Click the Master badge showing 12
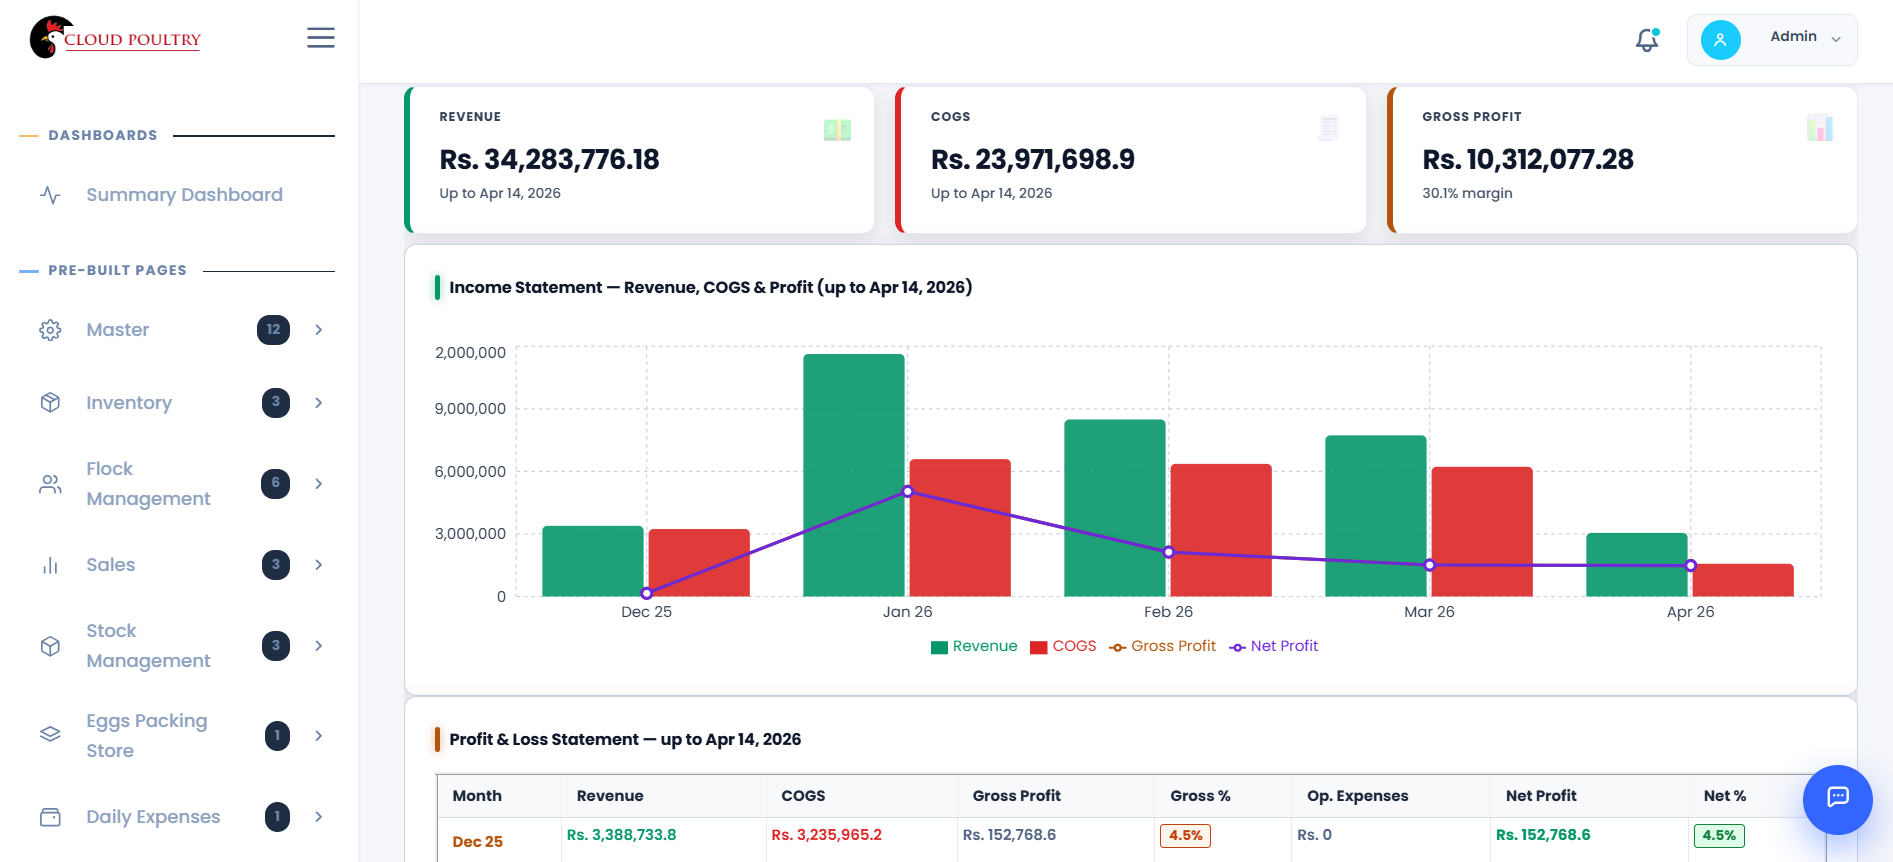The height and width of the screenshot is (862, 1893). (273, 330)
